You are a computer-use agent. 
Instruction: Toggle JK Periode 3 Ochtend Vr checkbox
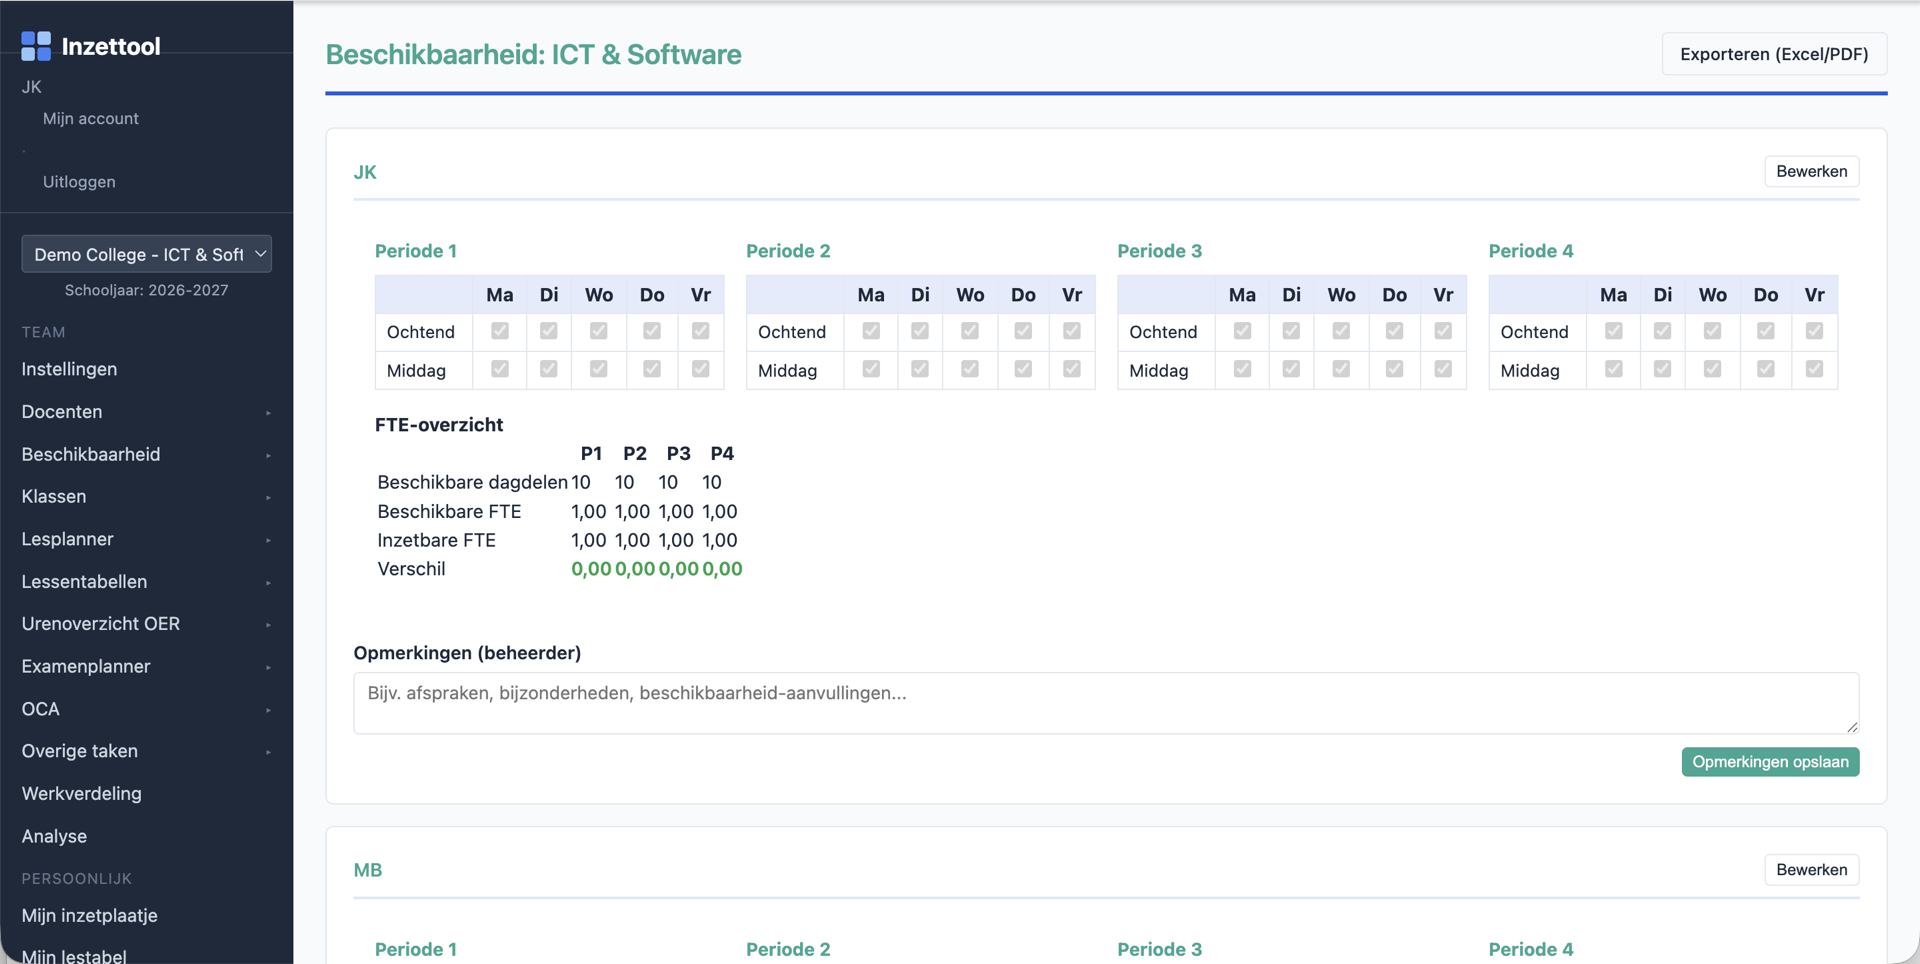pos(1443,331)
